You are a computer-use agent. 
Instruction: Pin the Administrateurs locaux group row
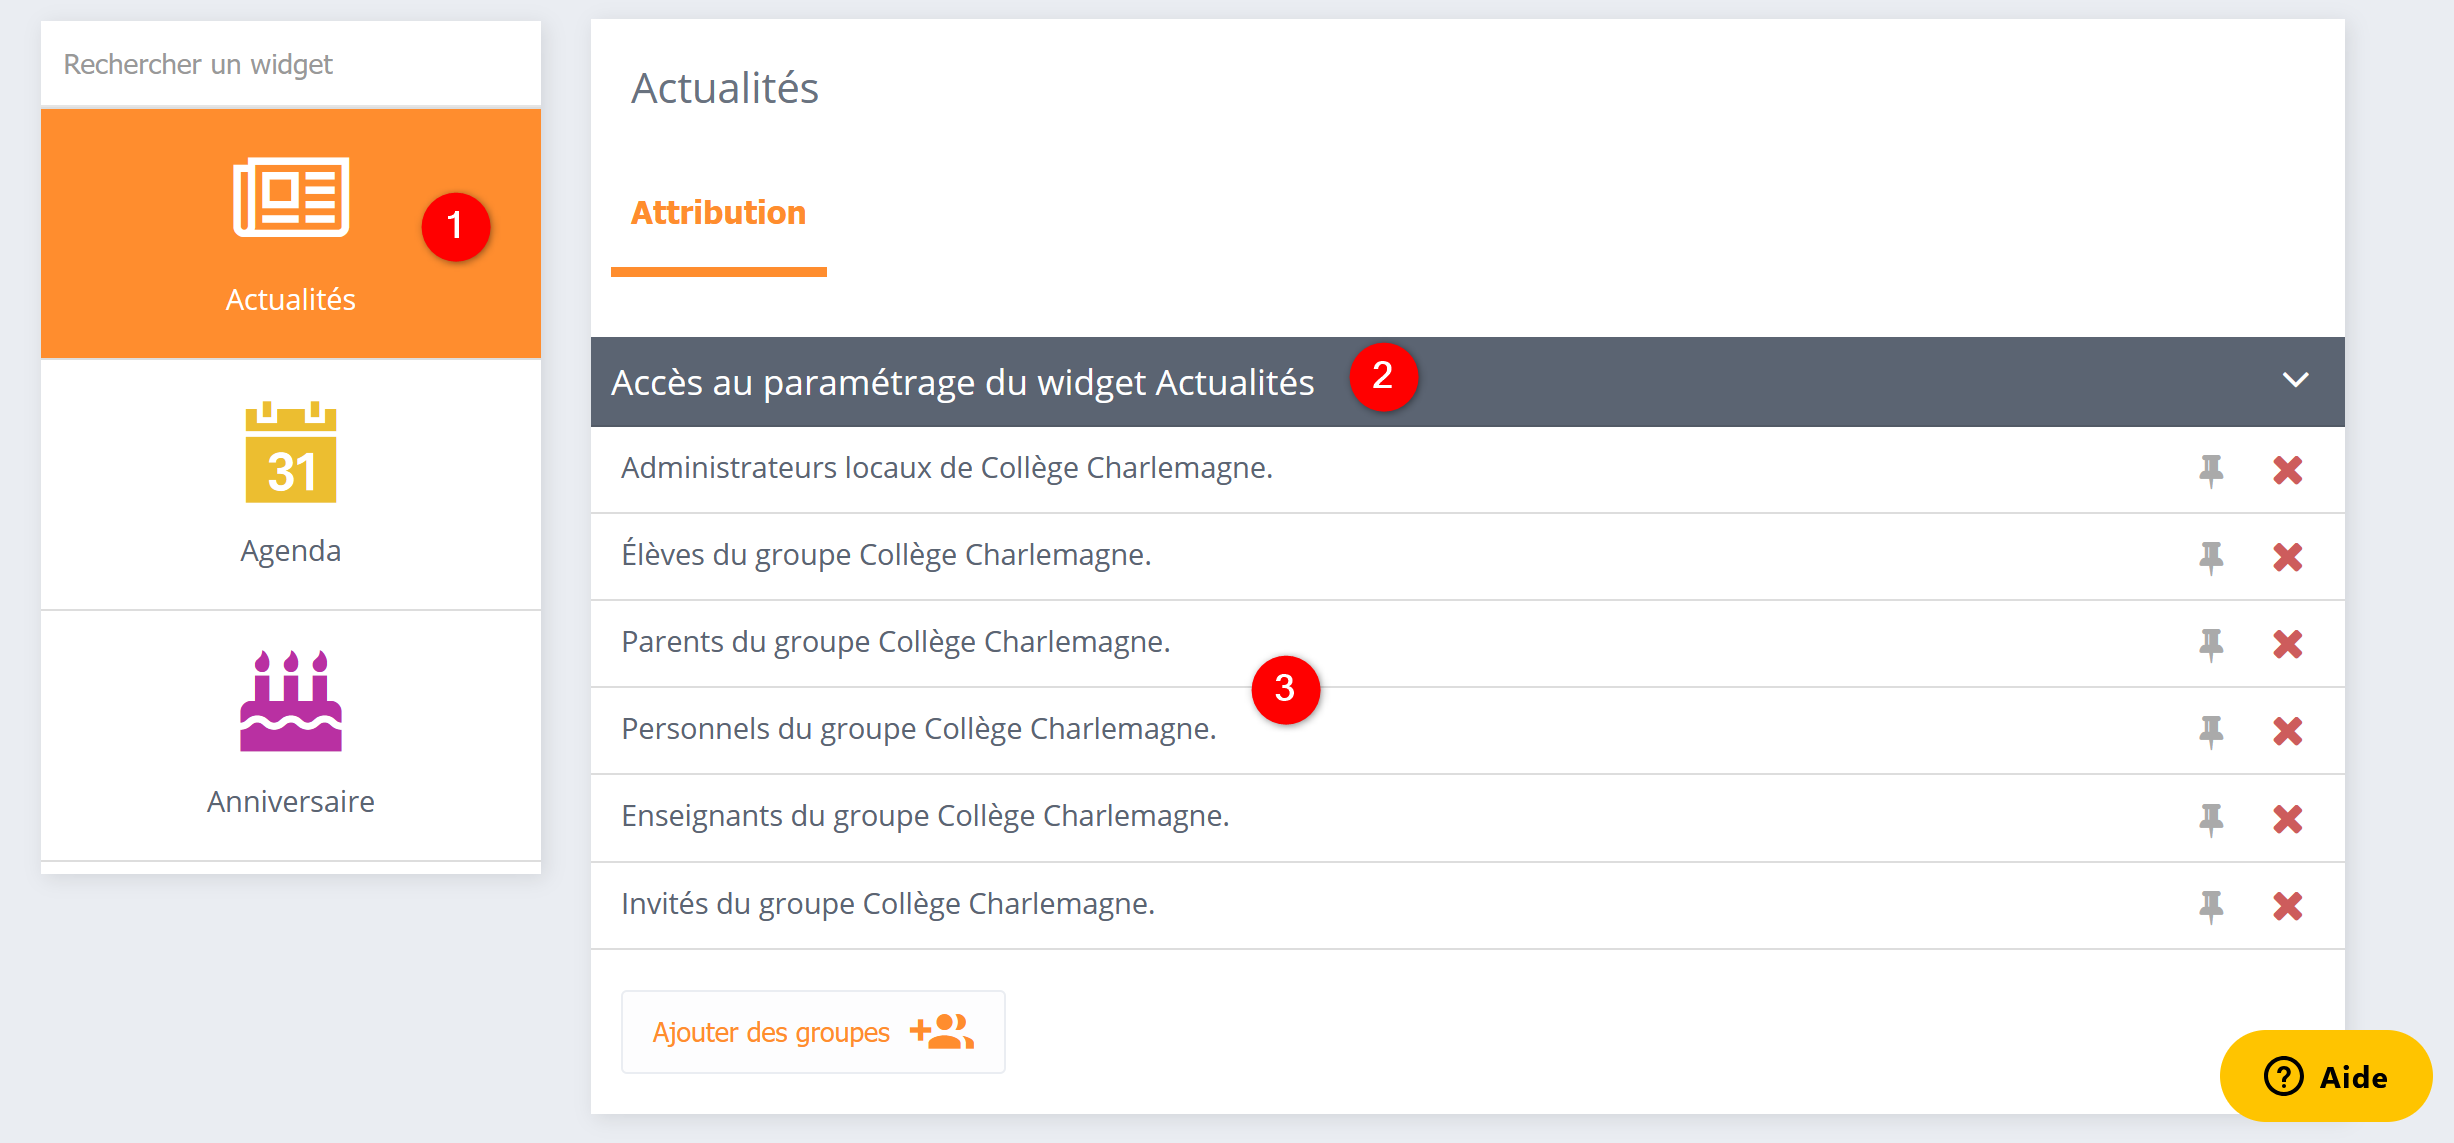(x=2210, y=469)
